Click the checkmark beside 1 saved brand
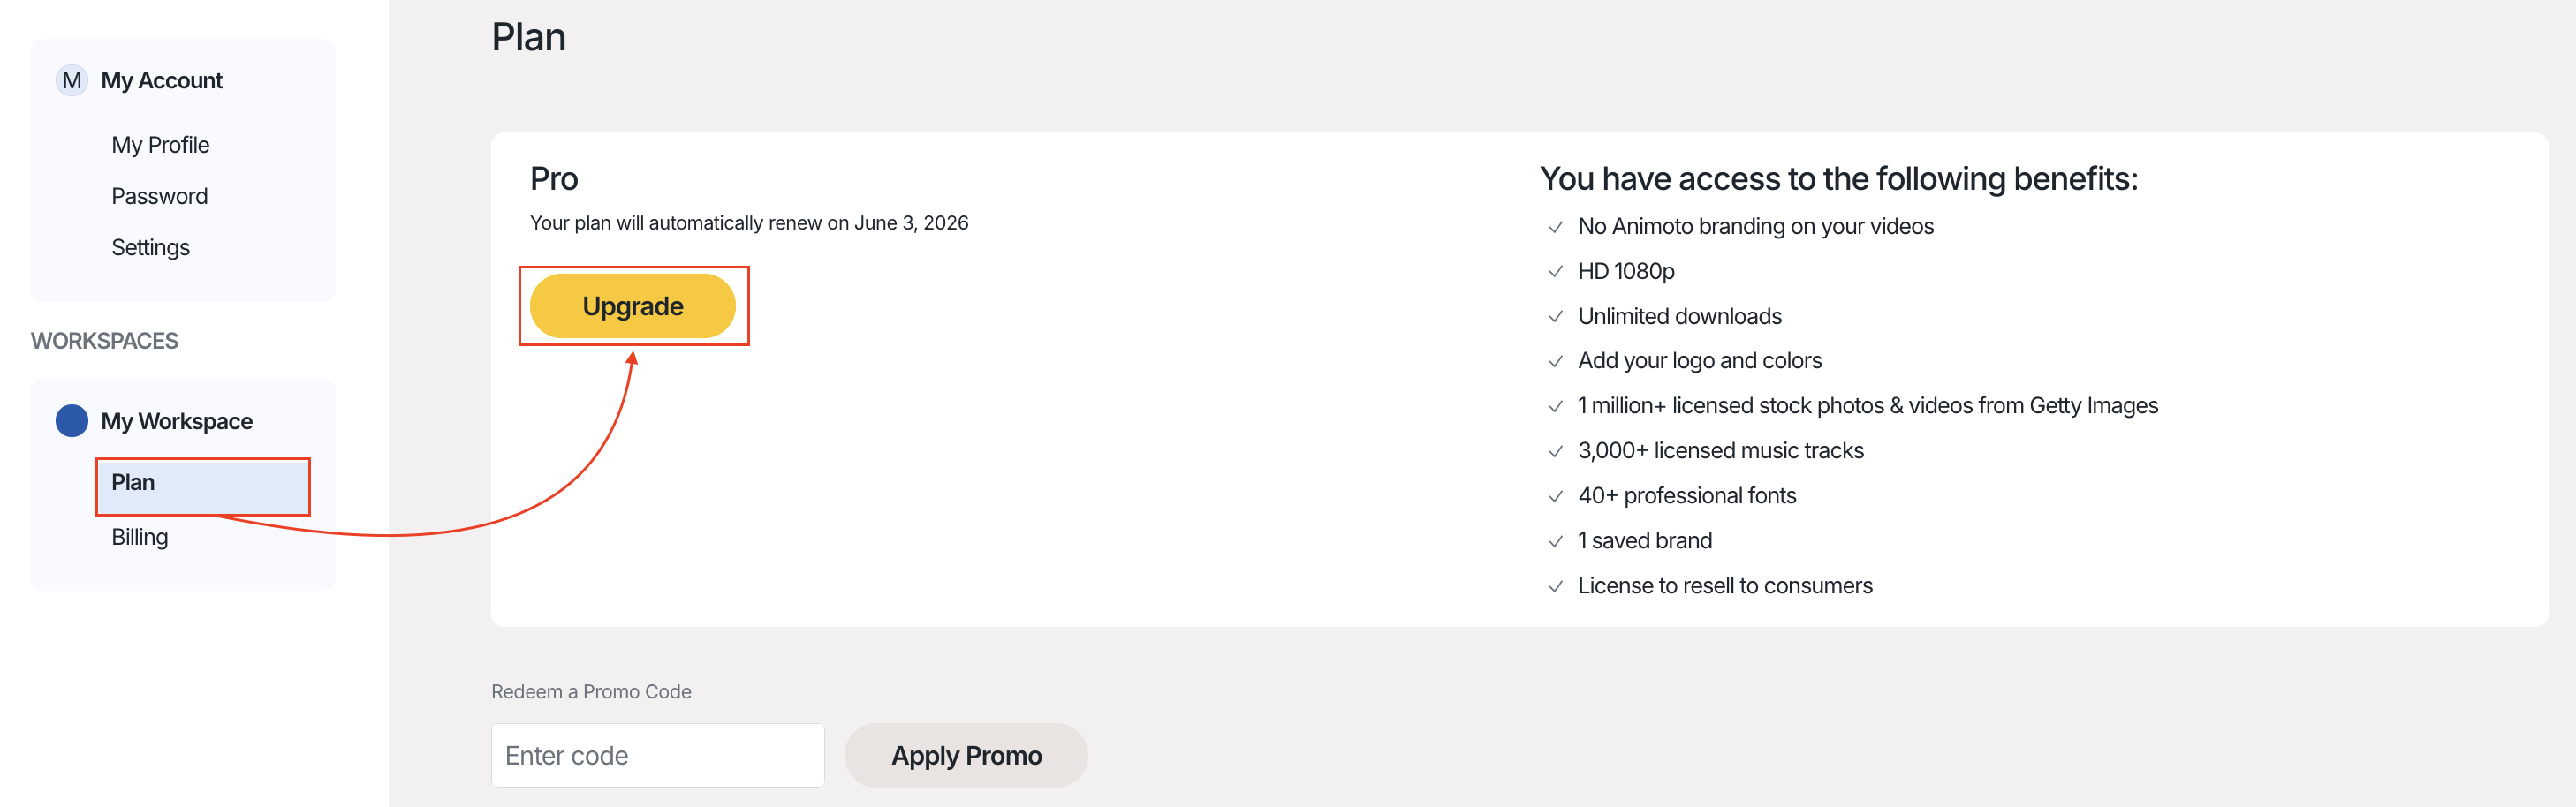Viewport: 2576px width, 807px height. 1555,541
